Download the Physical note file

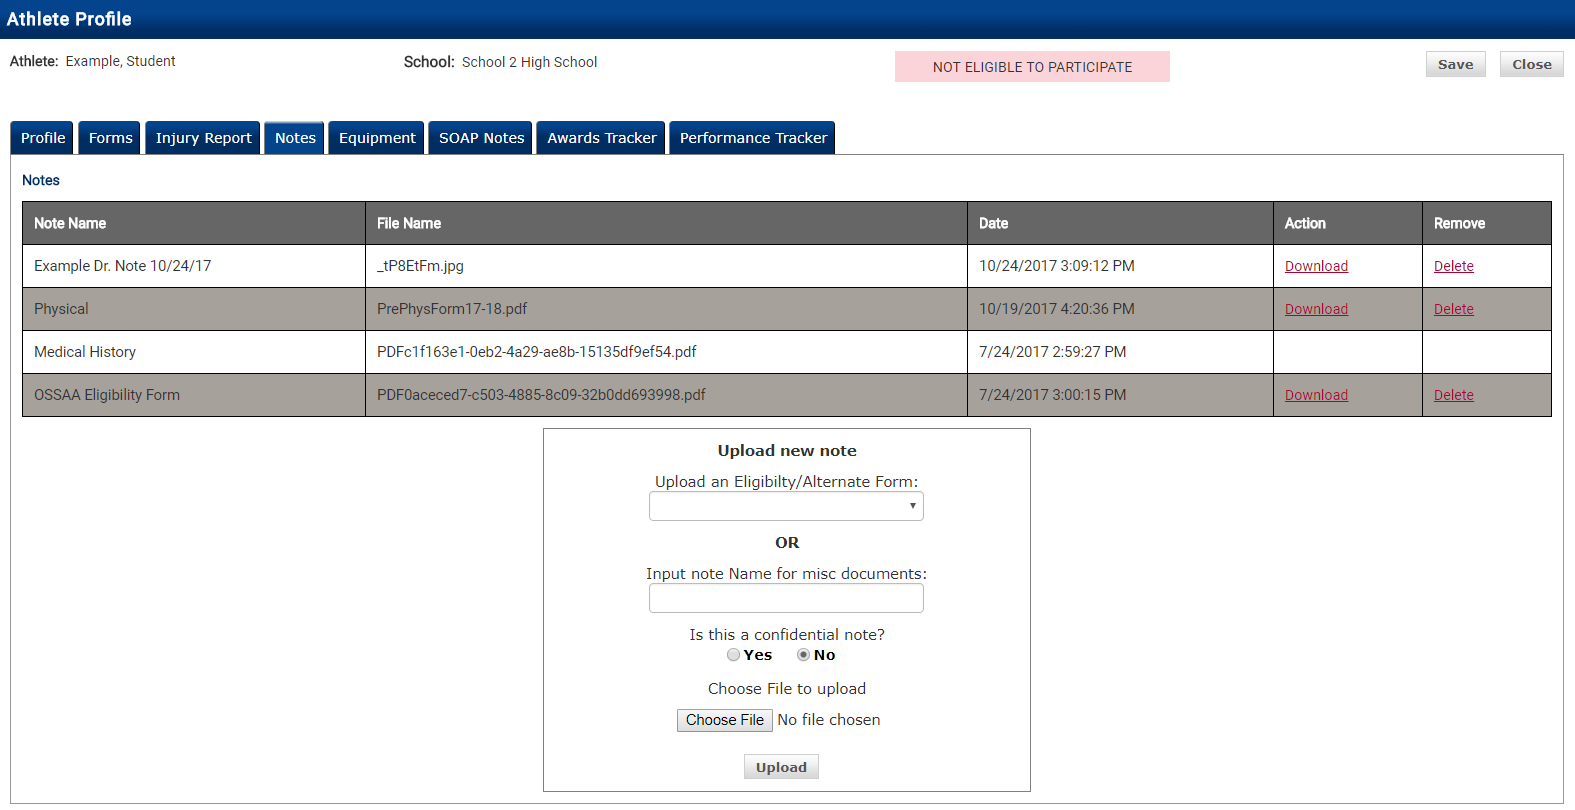(1316, 309)
